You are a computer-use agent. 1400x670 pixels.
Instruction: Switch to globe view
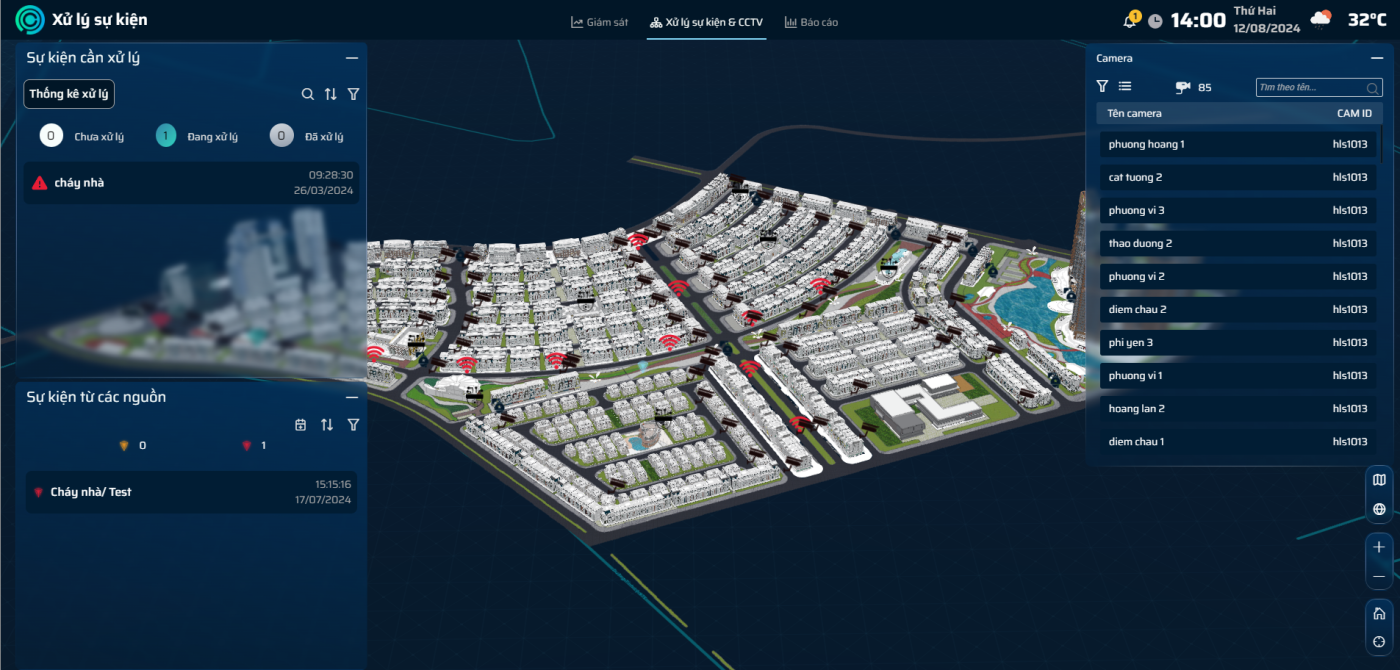click(1379, 509)
